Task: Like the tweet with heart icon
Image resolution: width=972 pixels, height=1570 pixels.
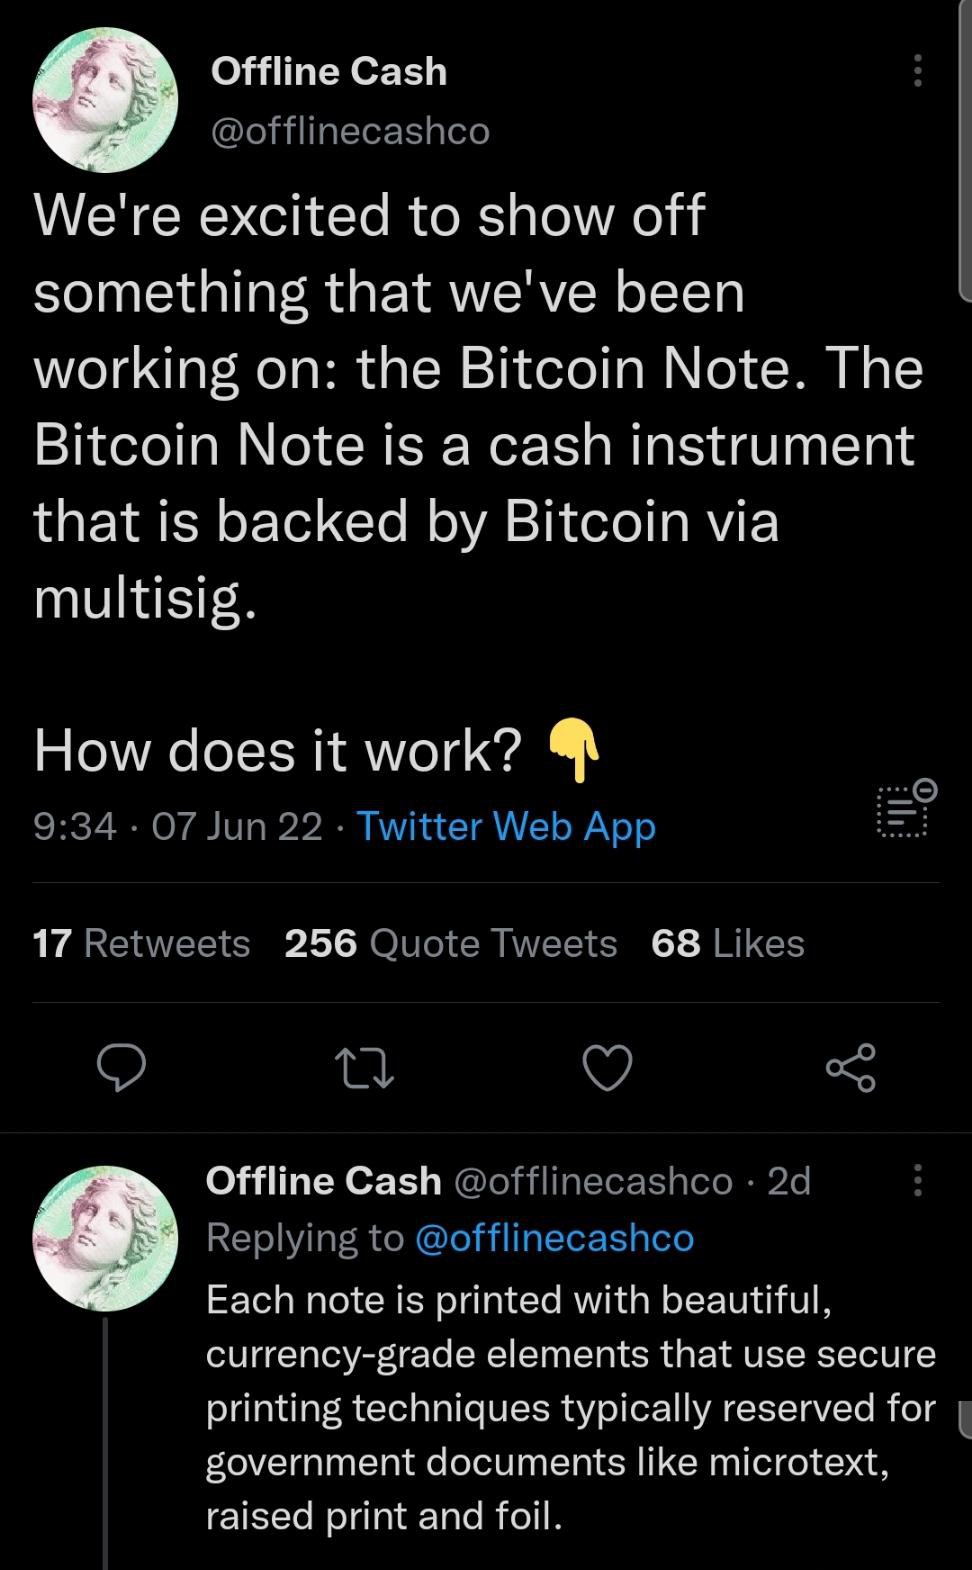Action: point(608,1068)
